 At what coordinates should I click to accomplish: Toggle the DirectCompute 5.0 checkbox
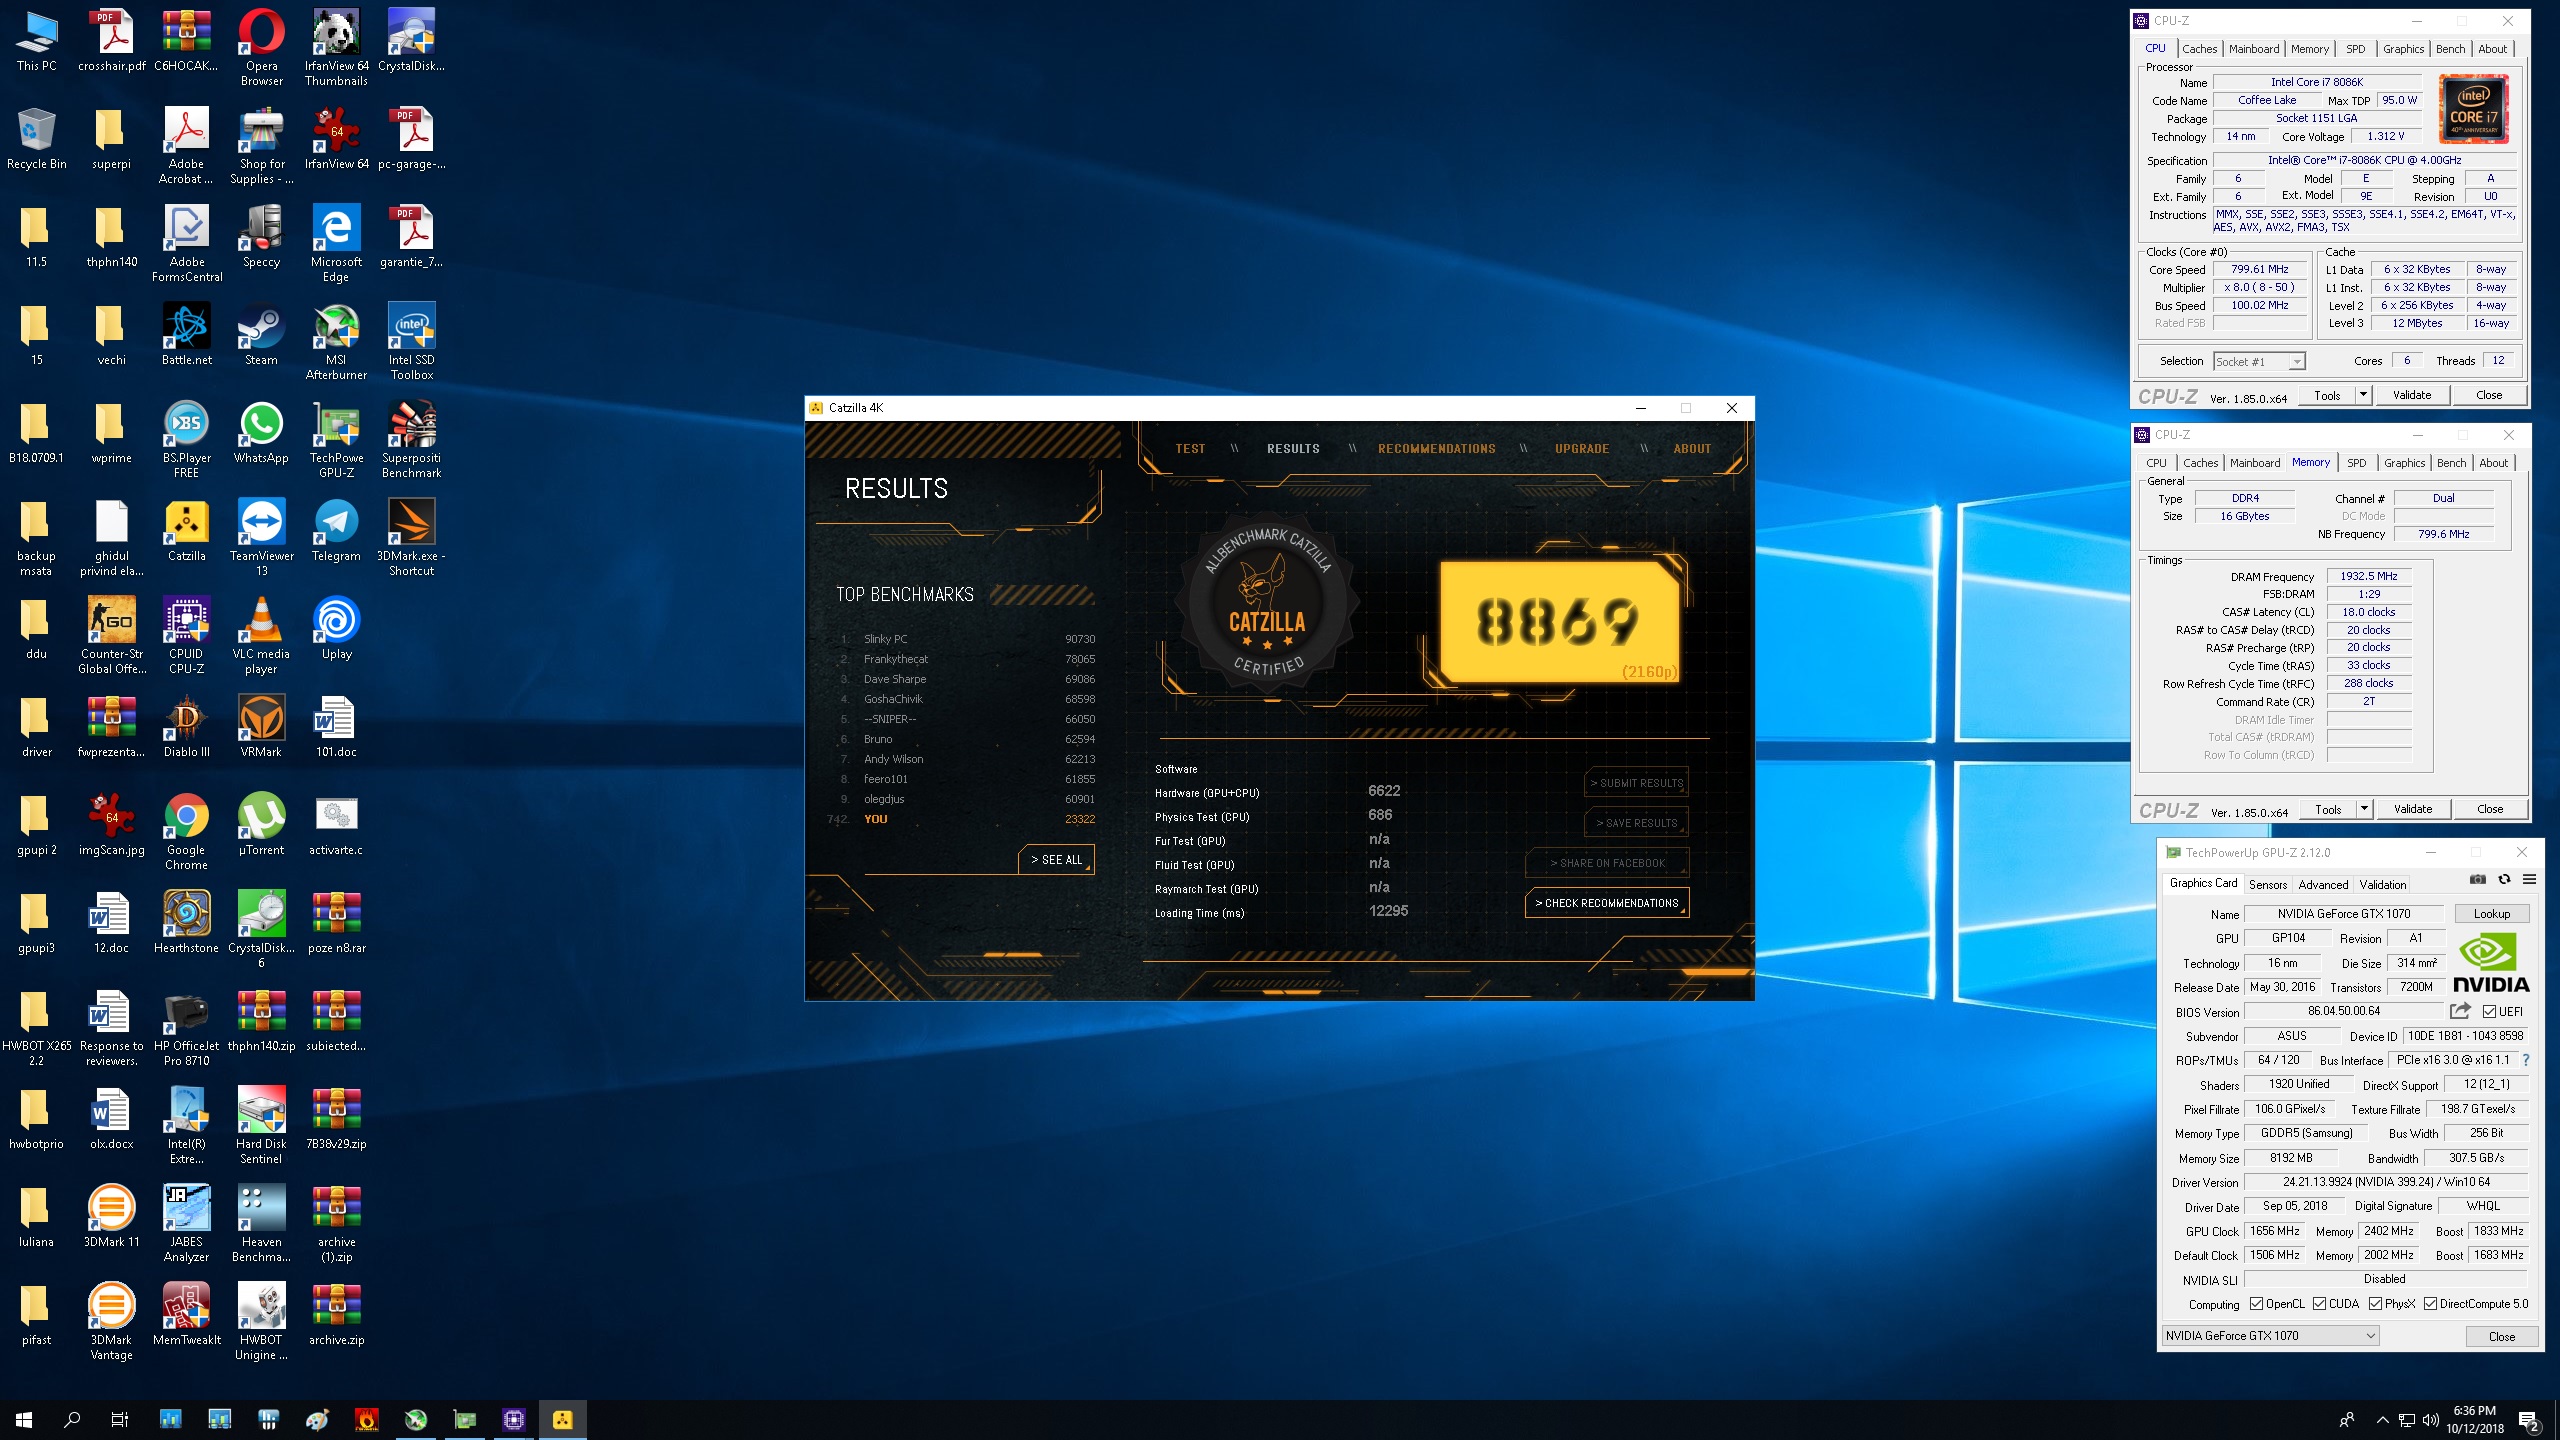pyautogui.click(x=2430, y=1304)
